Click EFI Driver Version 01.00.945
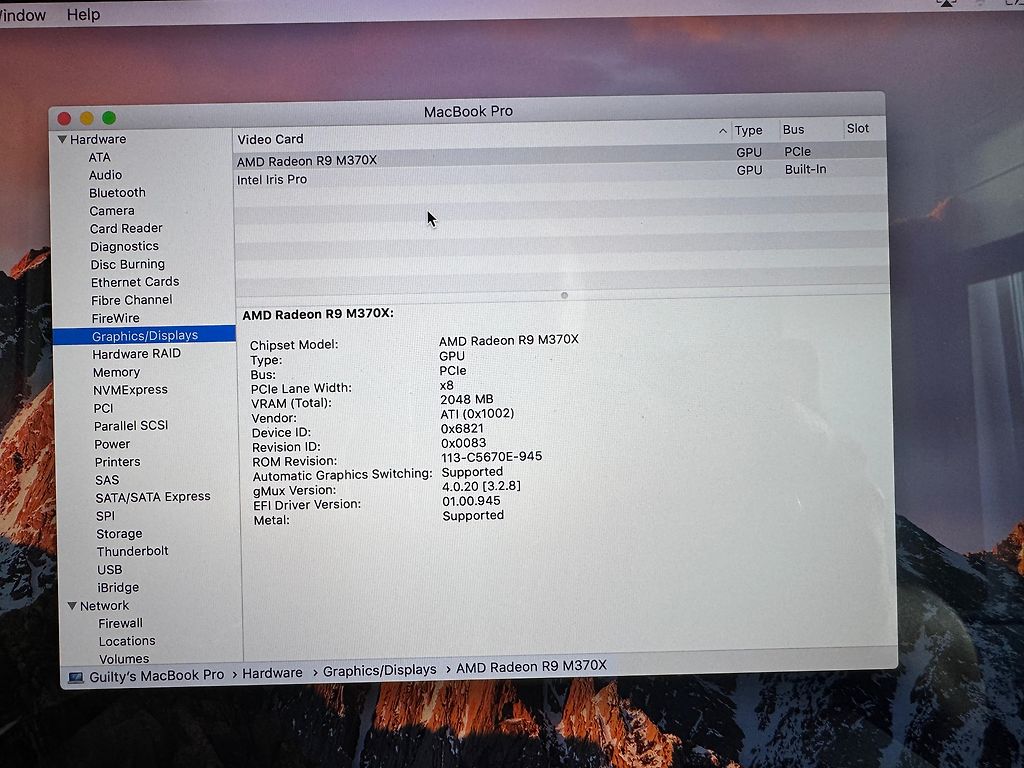 coord(472,502)
